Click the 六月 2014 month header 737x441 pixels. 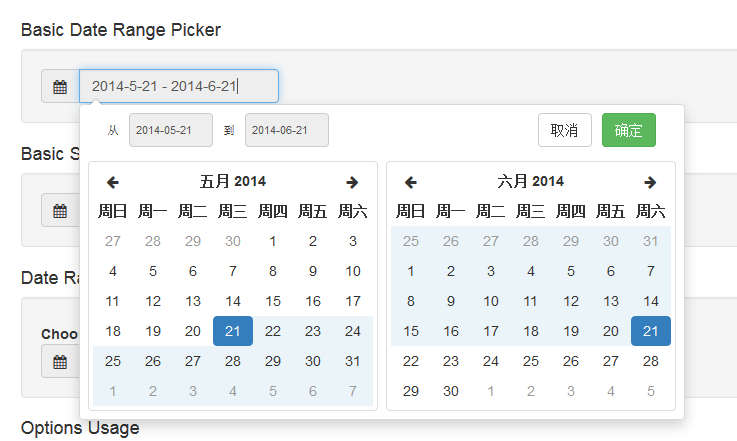(x=531, y=182)
